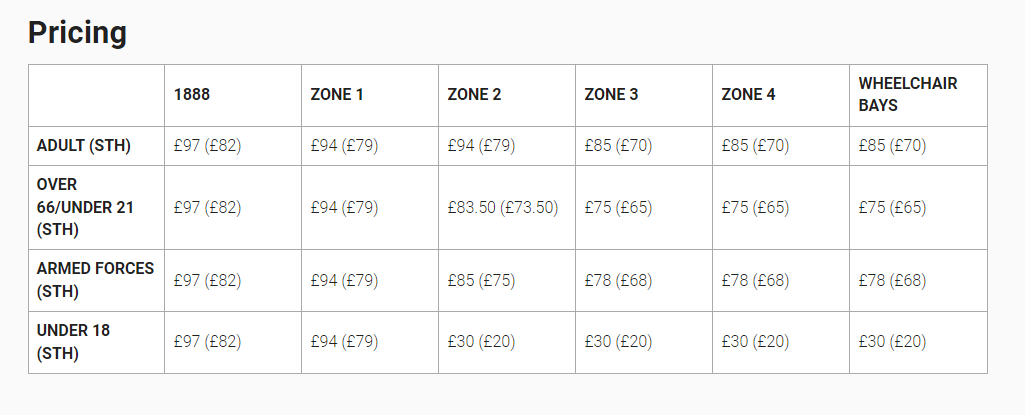
Task: Click the Under 18 (STH) row label
Action: tap(73, 342)
